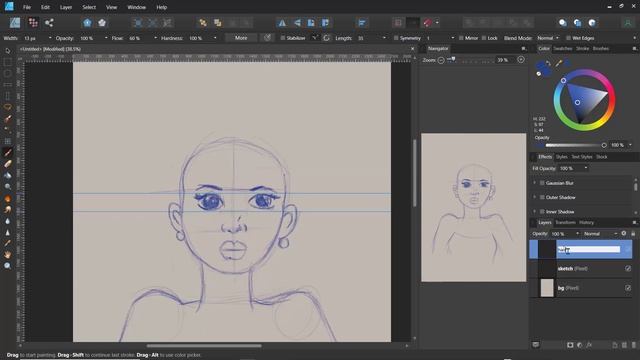Click the red Assistant icon in toolbar
Viewport: 640px width, 360px height.
pos(427,23)
